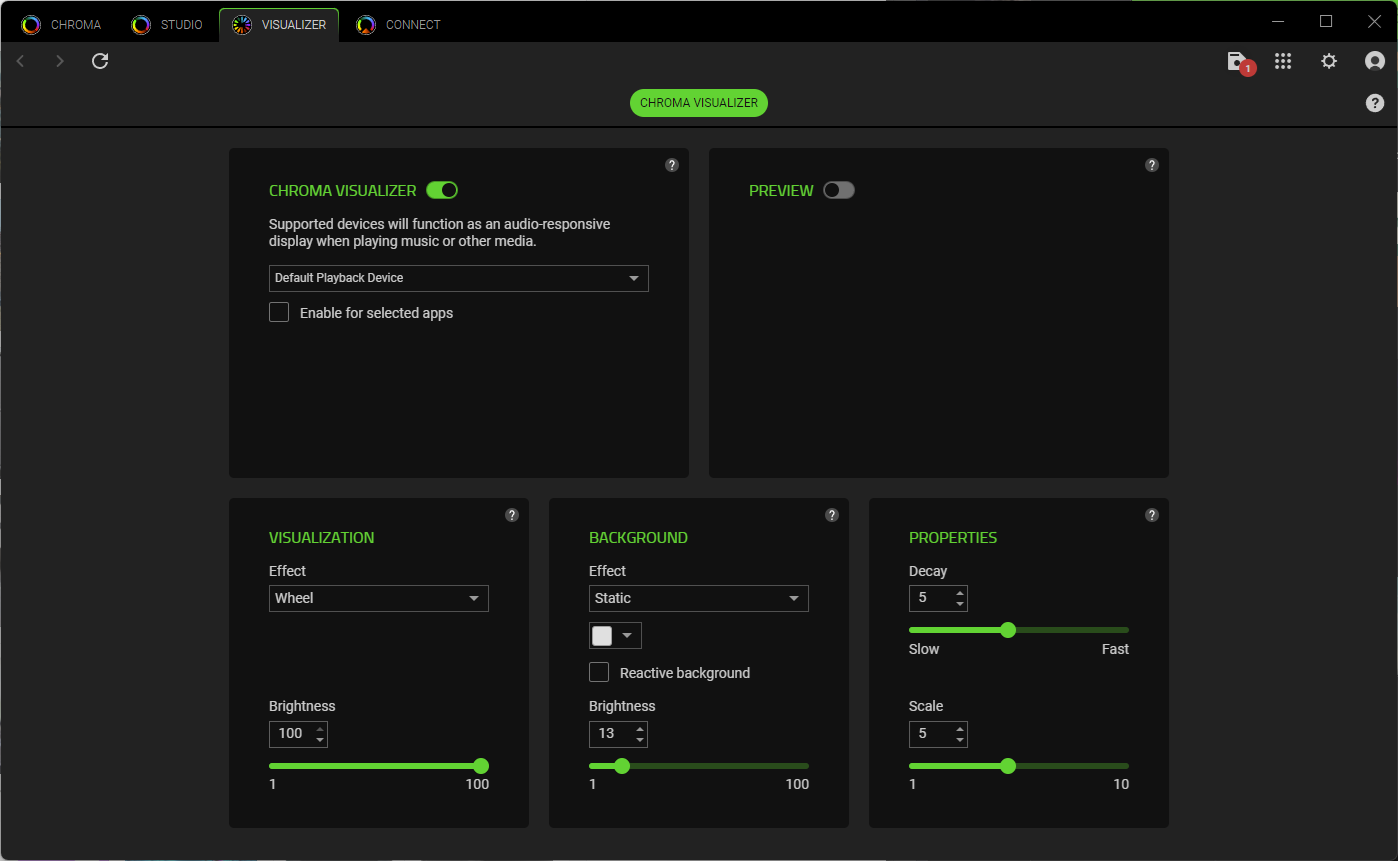Open the Default Playback Device dropdown
Image resolution: width=1398 pixels, height=861 pixels.
459,278
